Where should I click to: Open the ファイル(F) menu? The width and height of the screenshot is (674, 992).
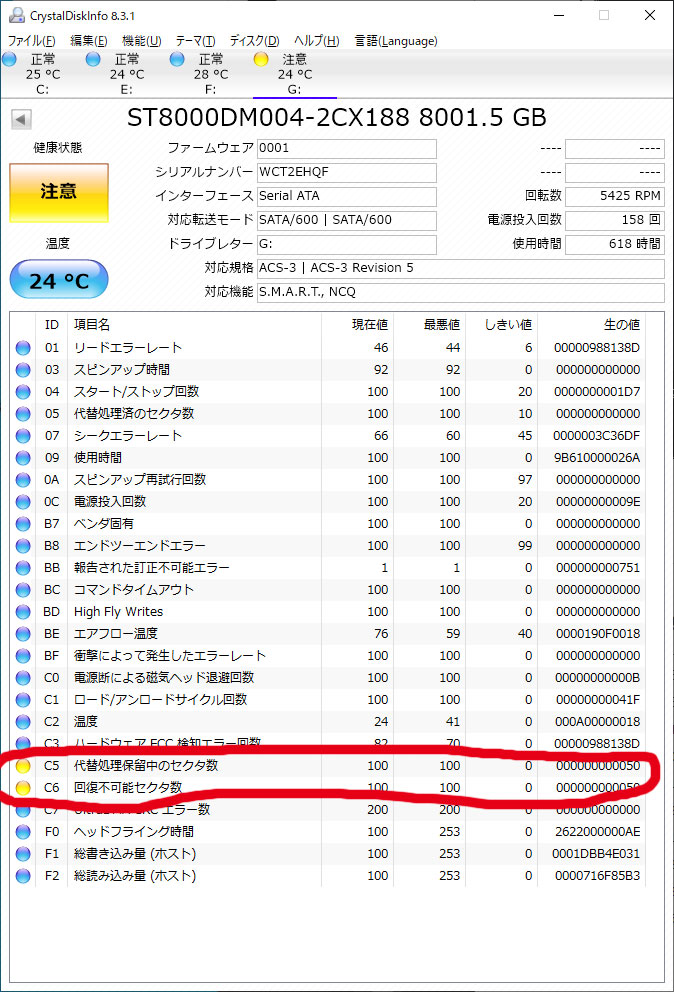(x=32, y=41)
